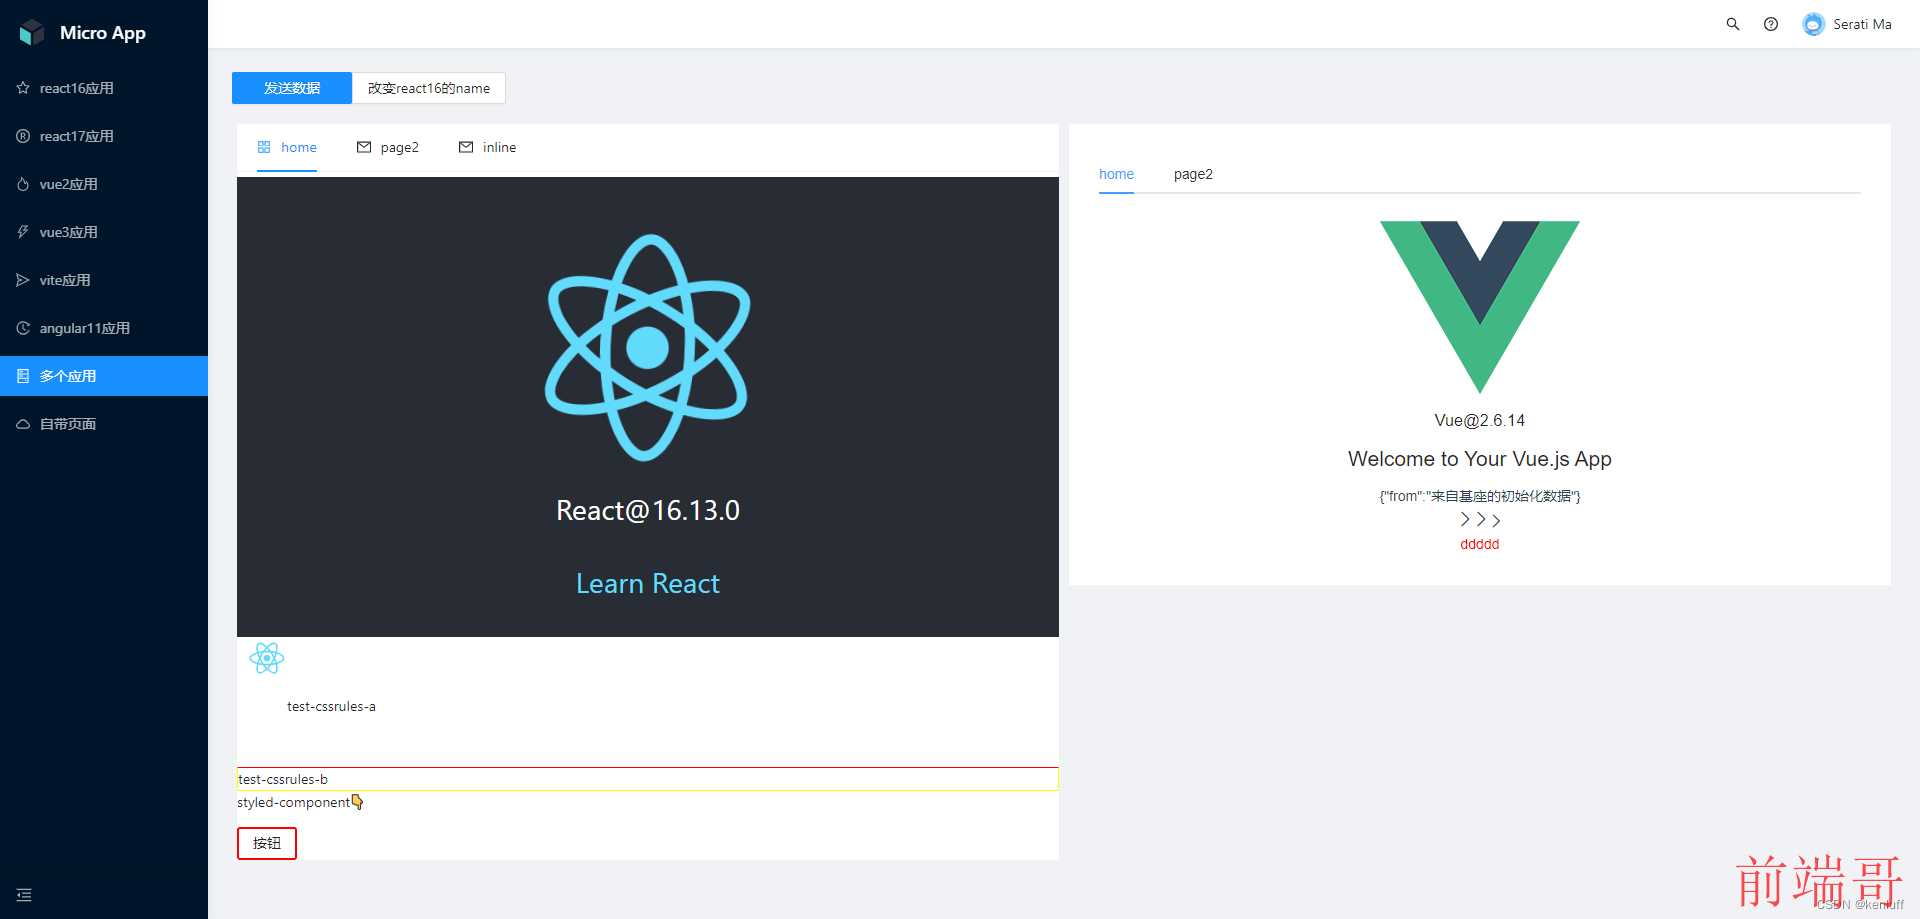Click the 改变react16的name button

coord(429,88)
